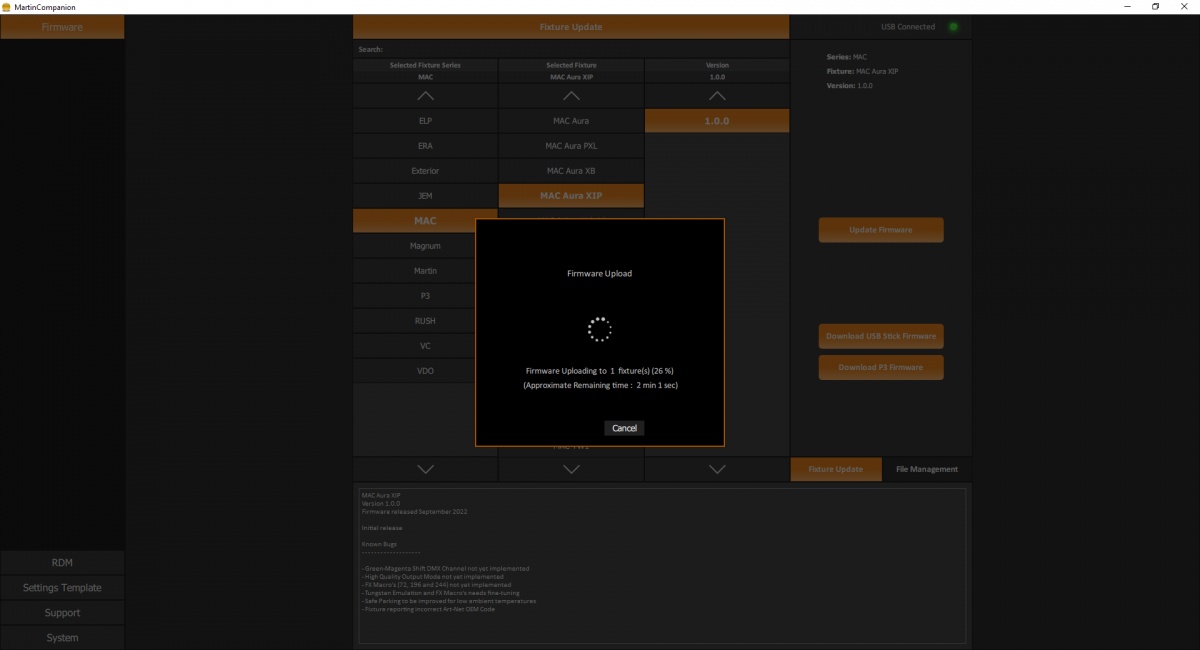The height and width of the screenshot is (650, 1200).
Task: Click the 'Selected Fixture Series' column header
Action: [x=425, y=65]
